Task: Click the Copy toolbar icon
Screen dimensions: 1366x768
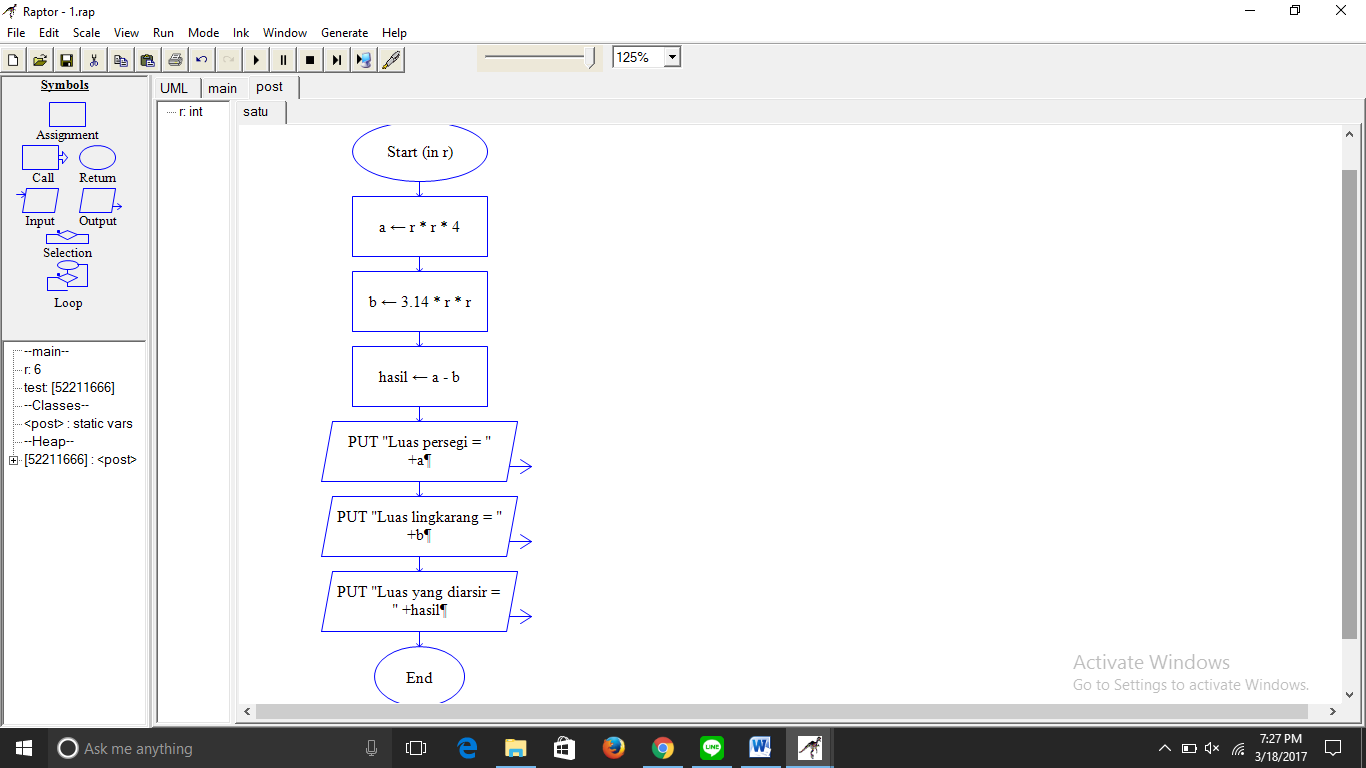Action: coord(121,60)
